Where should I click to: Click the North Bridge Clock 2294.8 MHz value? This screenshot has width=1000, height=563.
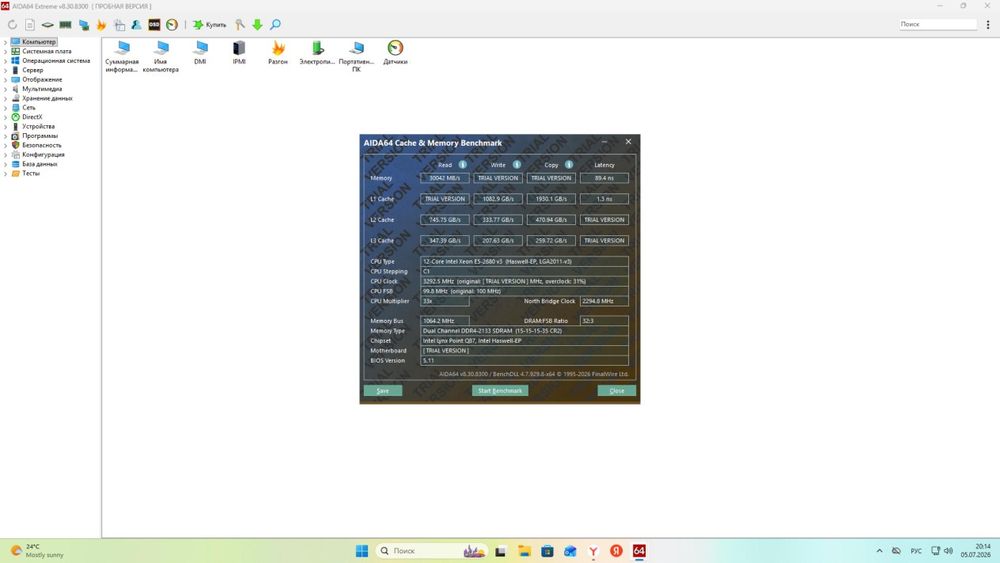(x=604, y=301)
